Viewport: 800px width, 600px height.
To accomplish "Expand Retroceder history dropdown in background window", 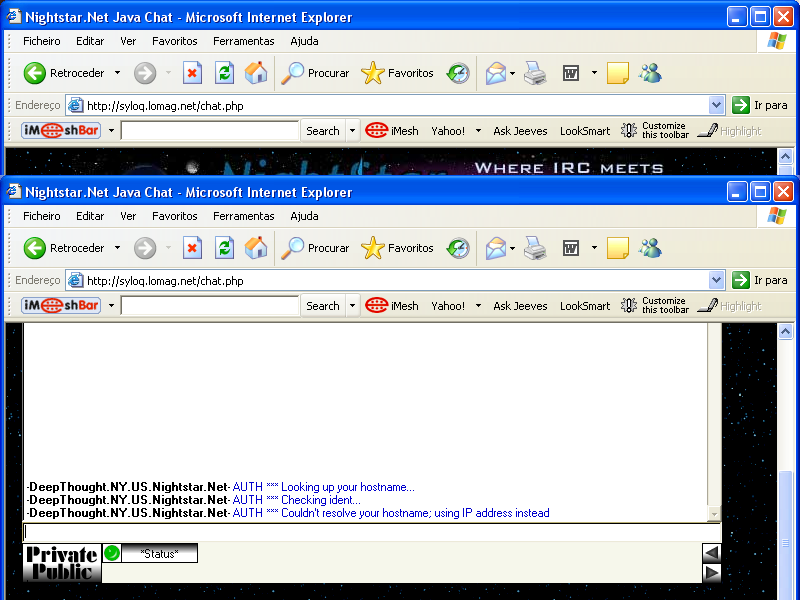I will 117,73.
